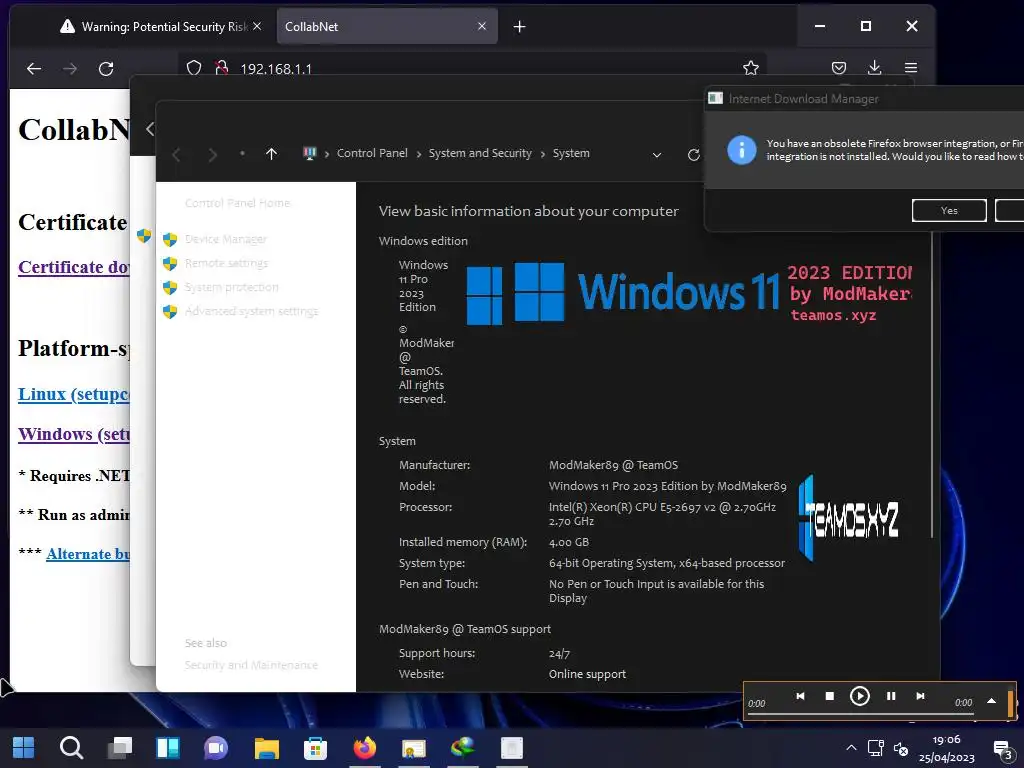Screen dimensions: 1024x768
Task: Open Firefox downloads arrow
Action: pyautogui.click(x=874, y=68)
